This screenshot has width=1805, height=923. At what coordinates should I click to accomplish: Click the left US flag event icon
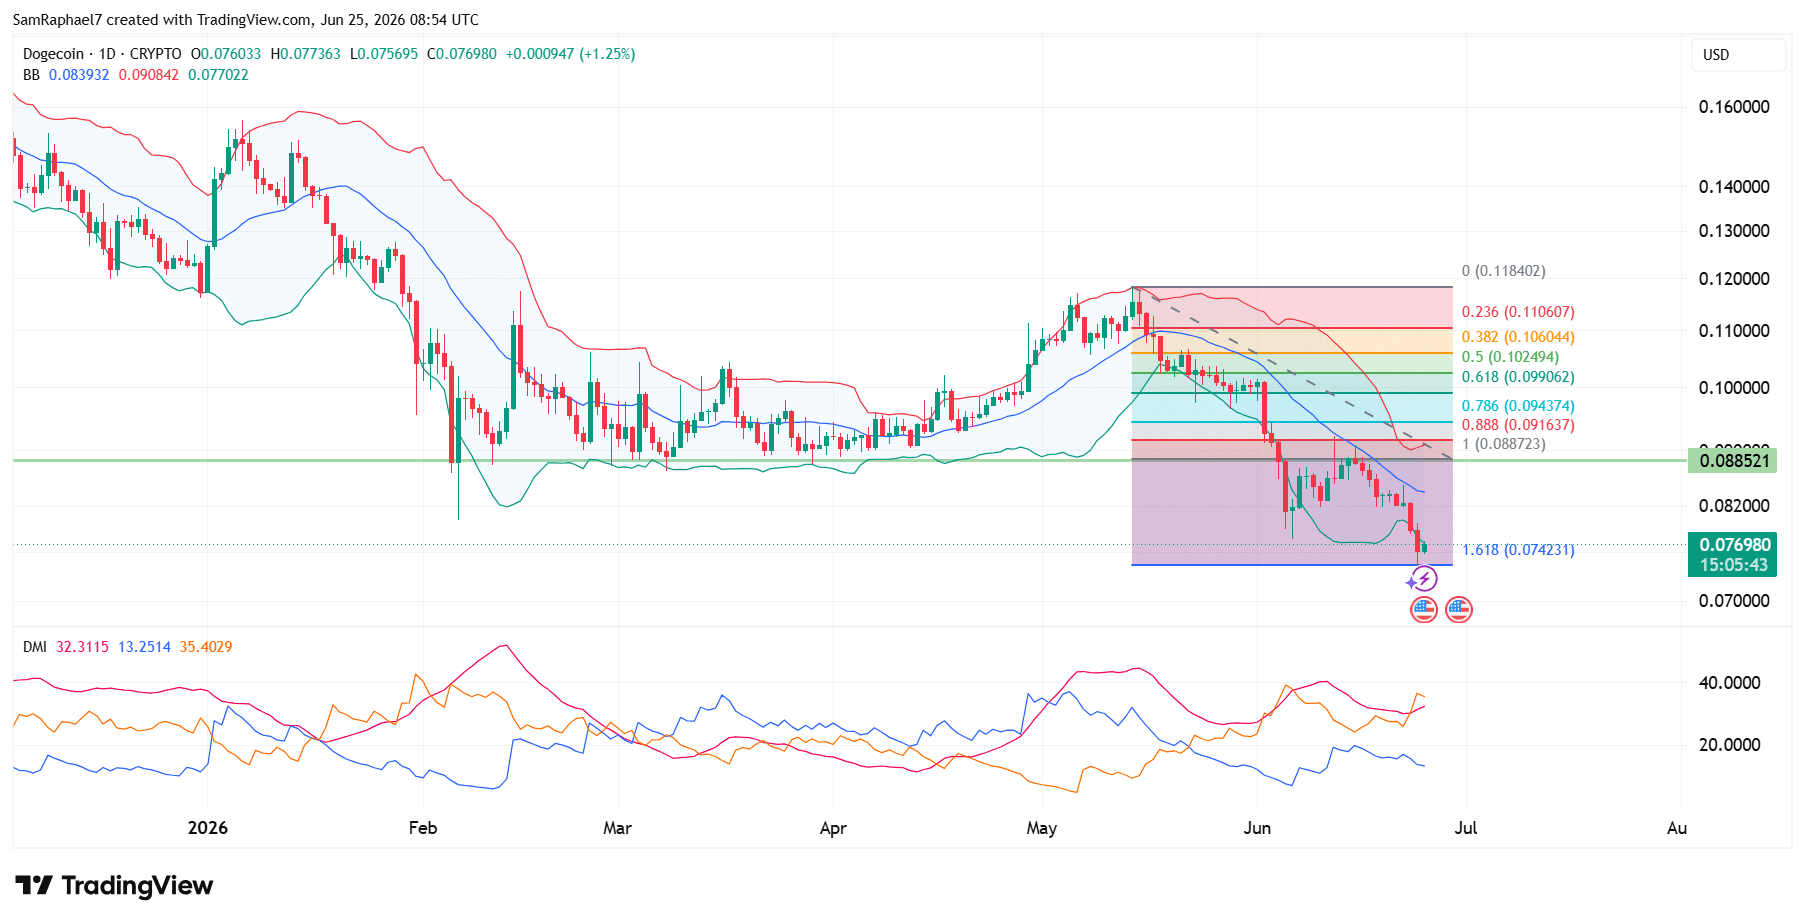(1423, 609)
